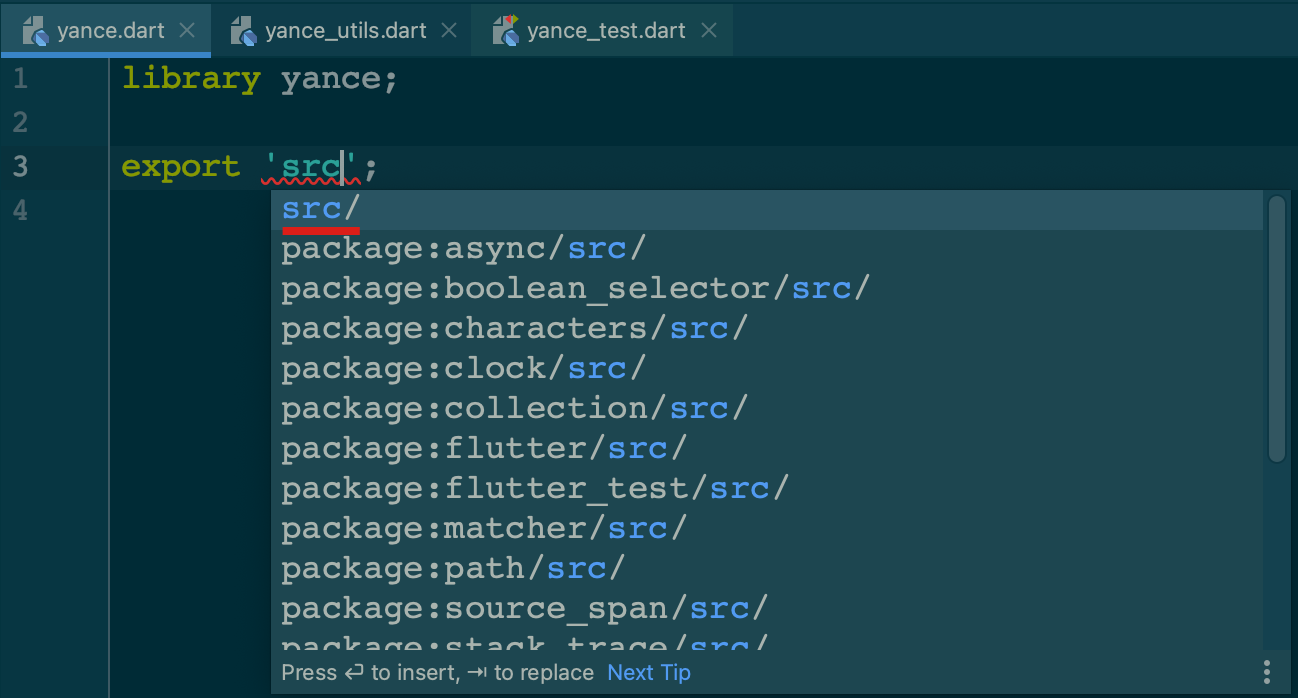Pick the package:characters/src/ completion

click(767, 329)
